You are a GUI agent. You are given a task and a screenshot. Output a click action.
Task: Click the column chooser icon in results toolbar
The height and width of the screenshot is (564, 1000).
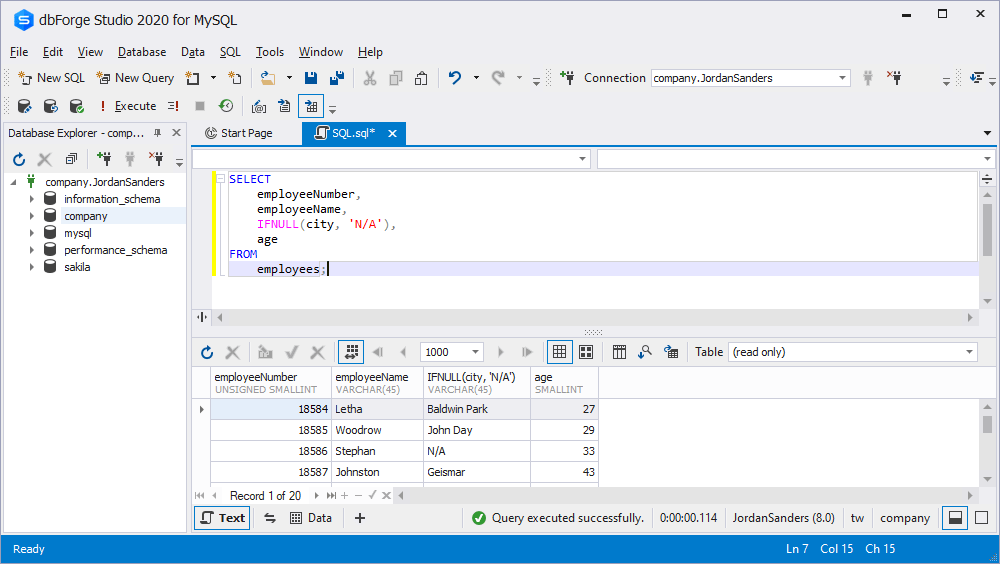[619, 352]
